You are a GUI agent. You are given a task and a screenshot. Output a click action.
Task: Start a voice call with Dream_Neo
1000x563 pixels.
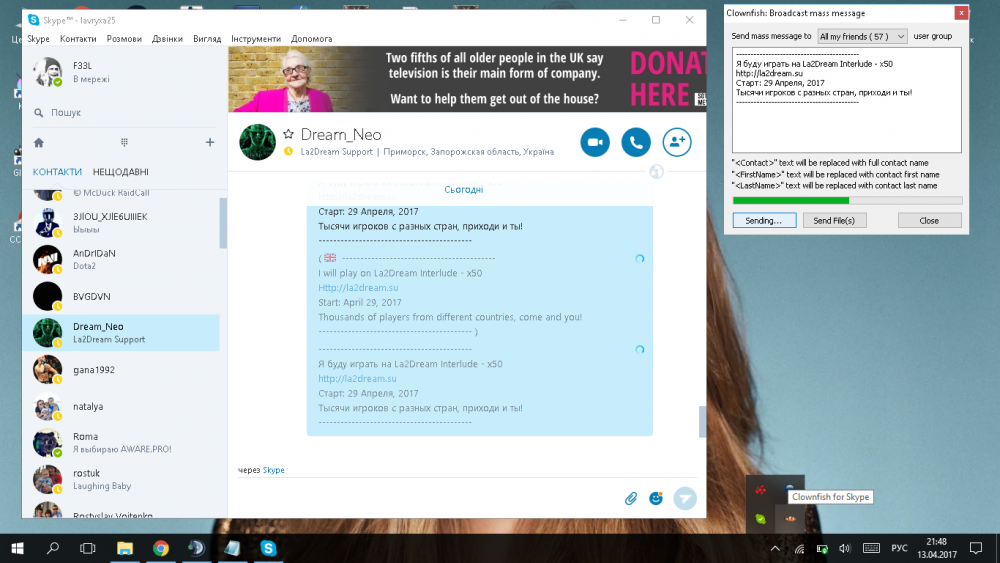[636, 142]
